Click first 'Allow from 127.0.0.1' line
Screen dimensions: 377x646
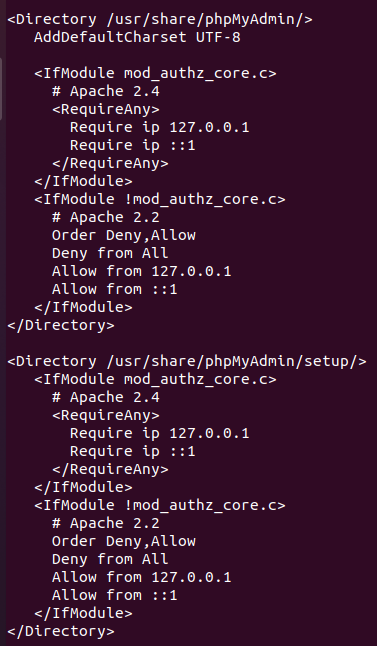click(142, 272)
